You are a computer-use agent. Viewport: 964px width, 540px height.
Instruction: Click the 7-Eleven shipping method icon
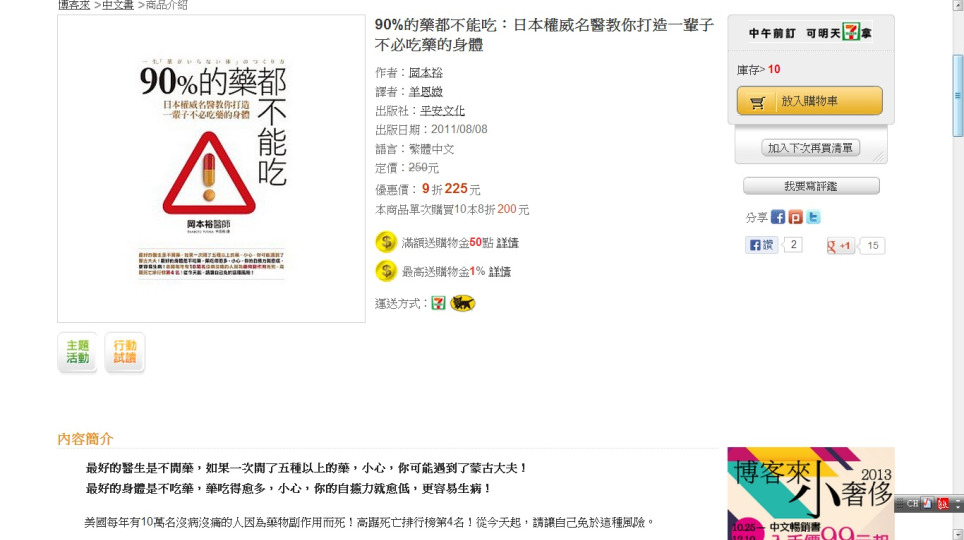tap(438, 303)
